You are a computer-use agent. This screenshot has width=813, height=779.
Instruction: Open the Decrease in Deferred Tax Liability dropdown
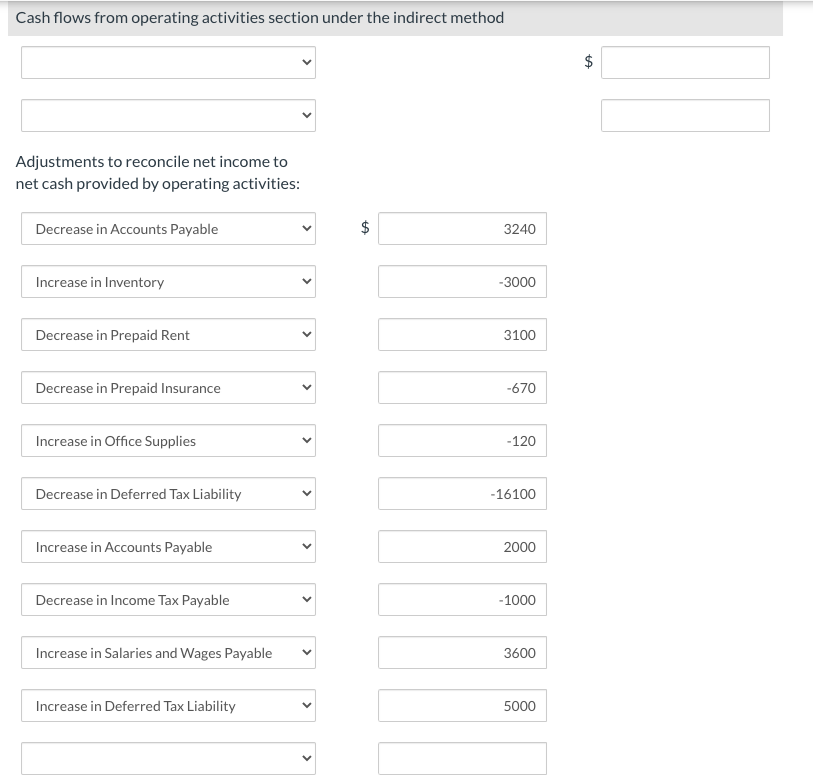click(x=168, y=493)
